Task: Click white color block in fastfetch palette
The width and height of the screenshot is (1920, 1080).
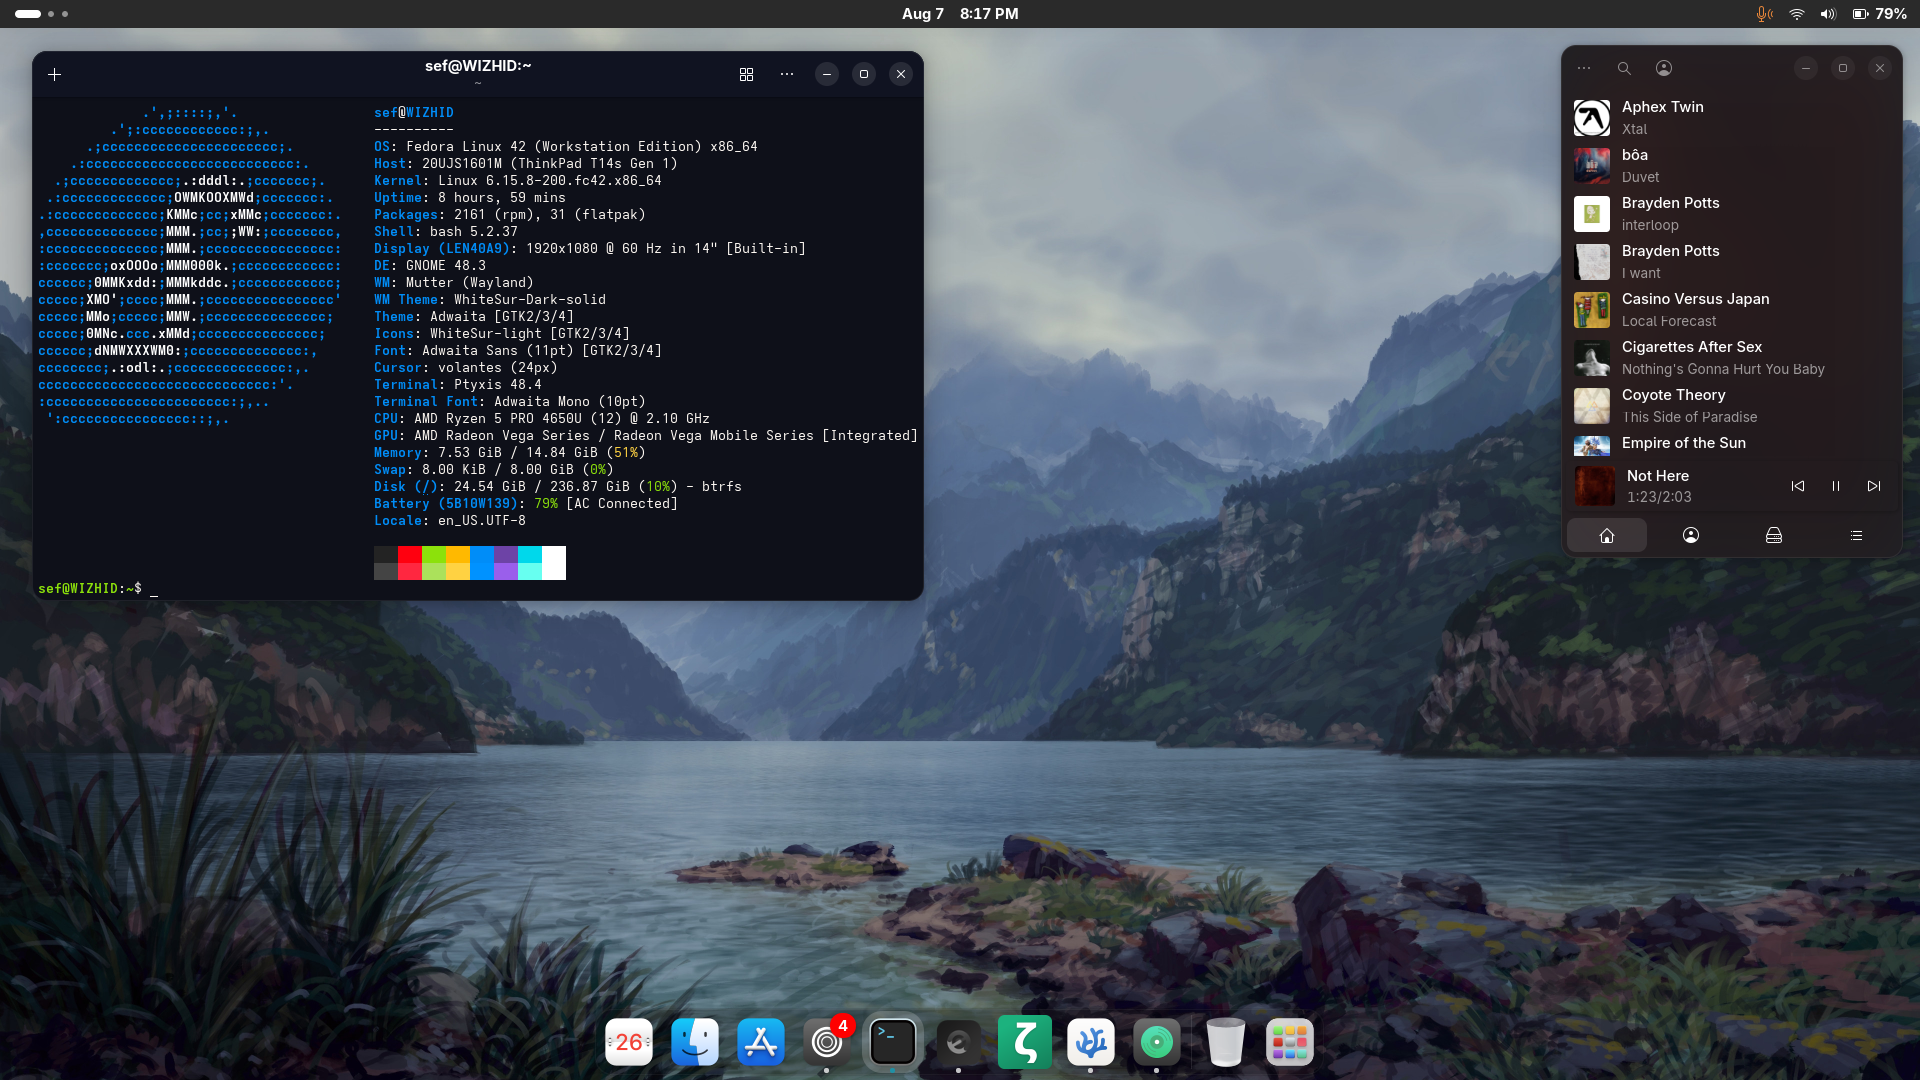Action: pyautogui.click(x=554, y=563)
